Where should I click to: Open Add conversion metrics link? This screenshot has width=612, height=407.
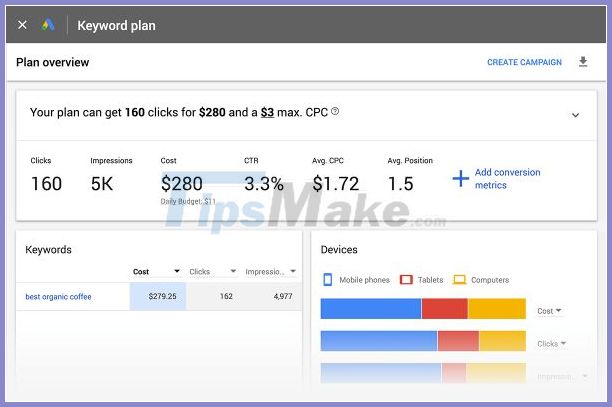(x=507, y=179)
